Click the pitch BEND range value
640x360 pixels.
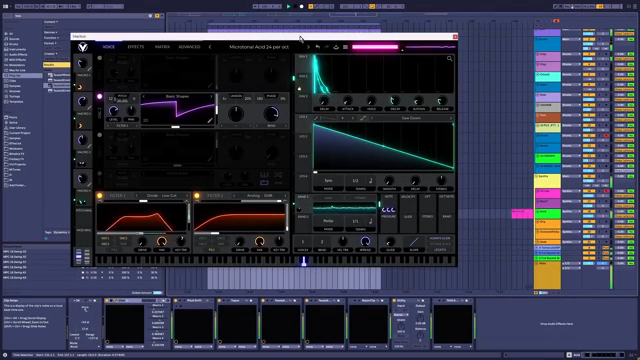tap(322, 242)
